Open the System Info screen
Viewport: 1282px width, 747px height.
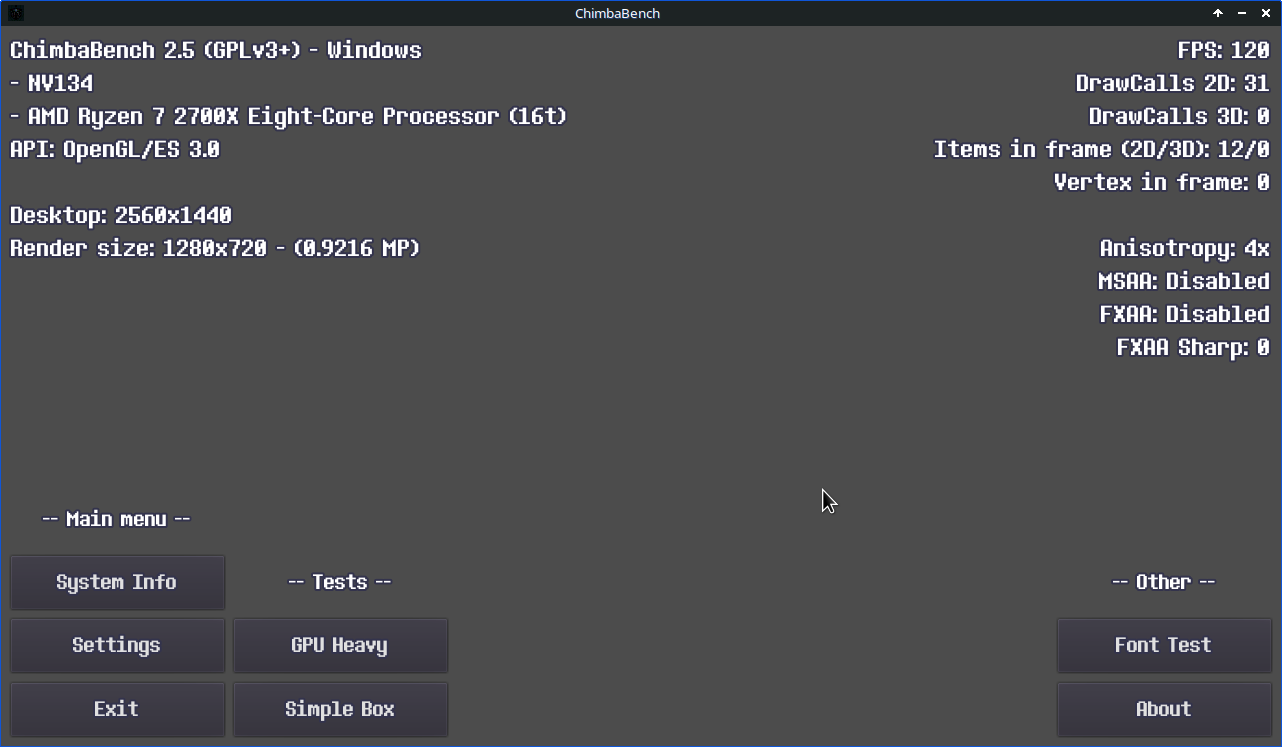pos(117,582)
